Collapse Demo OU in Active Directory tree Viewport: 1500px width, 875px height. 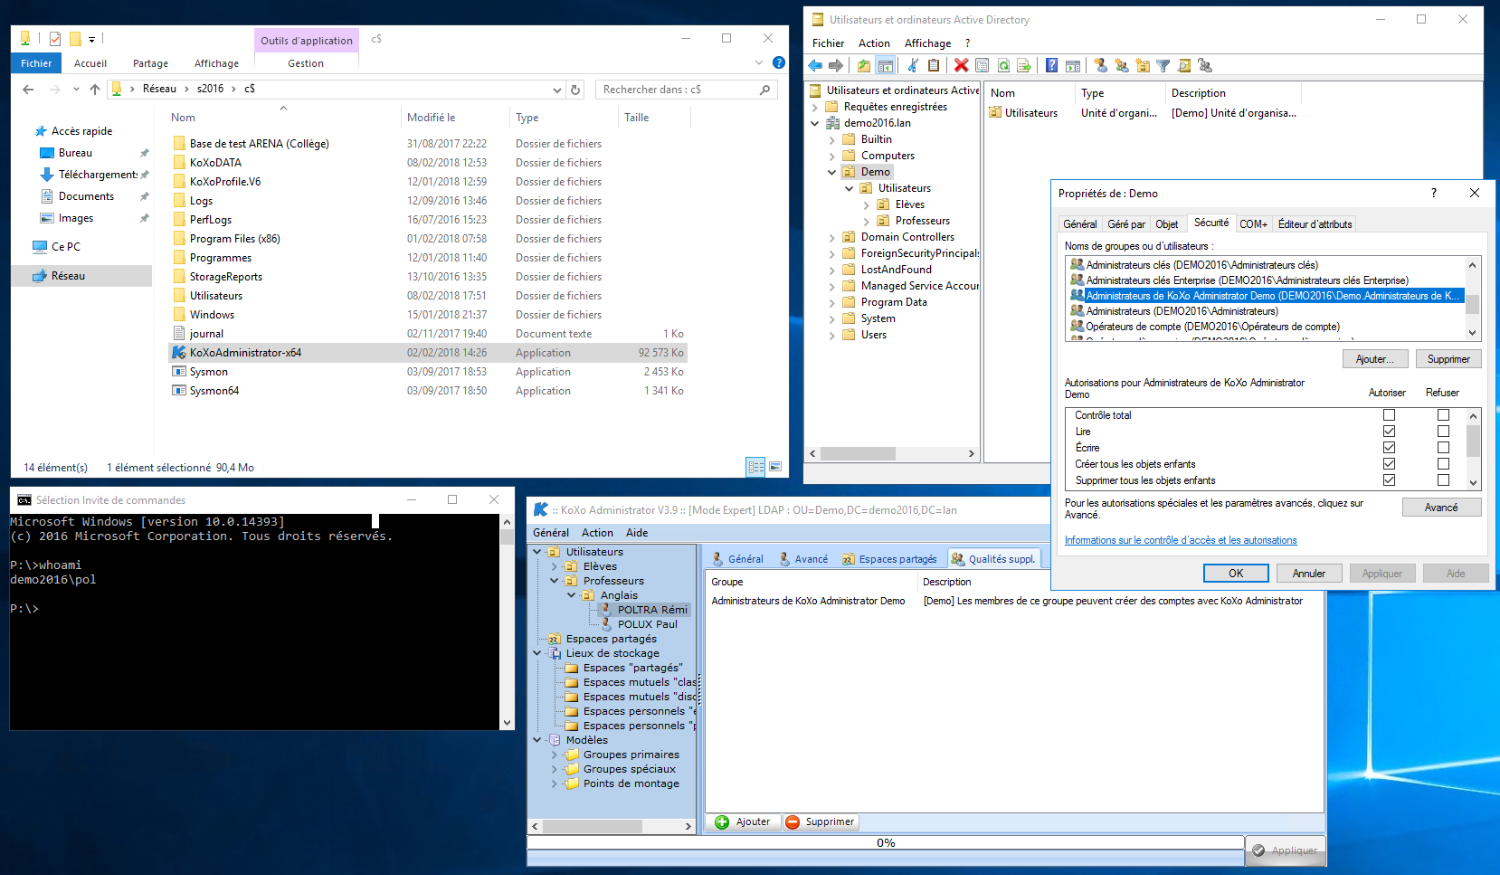pyautogui.click(x=832, y=172)
